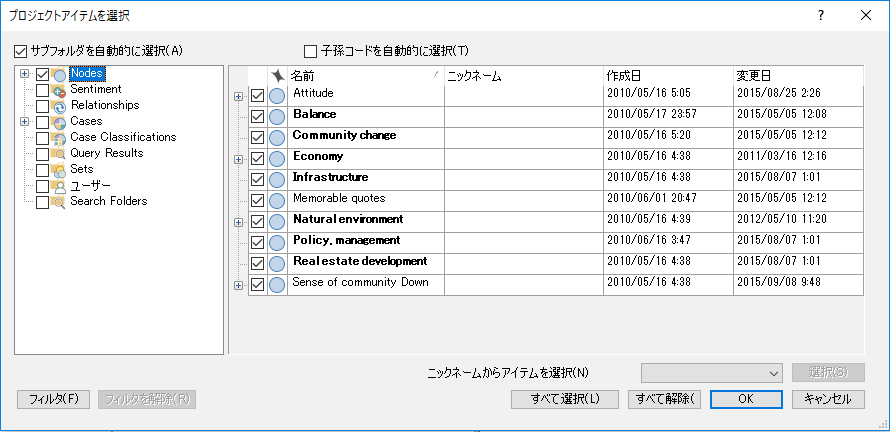Screen dimensions: 890x432
Task: Click the Sentiment folder icon
Action: tap(59, 90)
